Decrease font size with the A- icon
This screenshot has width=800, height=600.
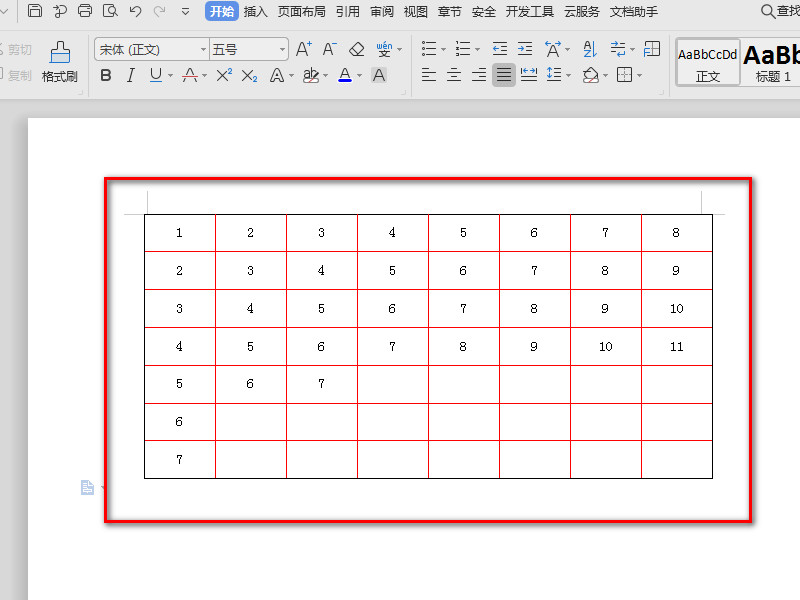tap(330, 49)
